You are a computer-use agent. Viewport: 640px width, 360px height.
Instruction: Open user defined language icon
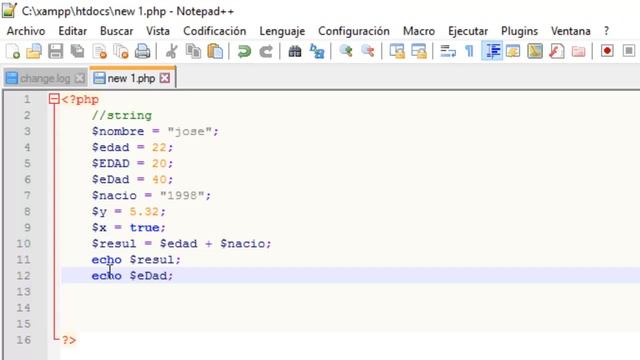pyautogui.click(x=513, y=51)
